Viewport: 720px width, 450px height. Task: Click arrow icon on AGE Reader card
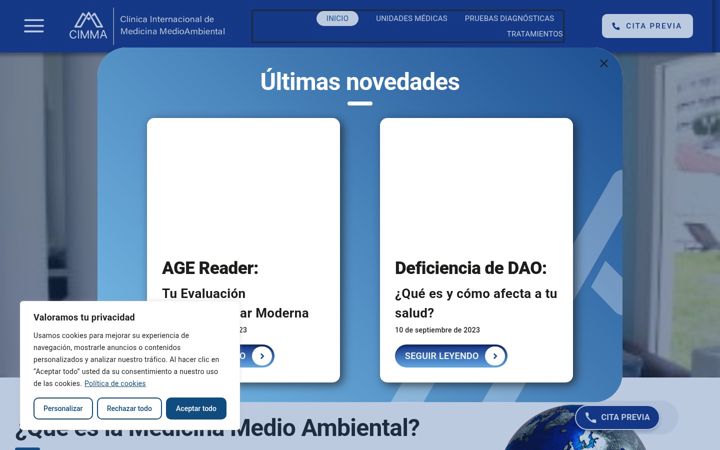pyautogui.click(x=262, y=356)
